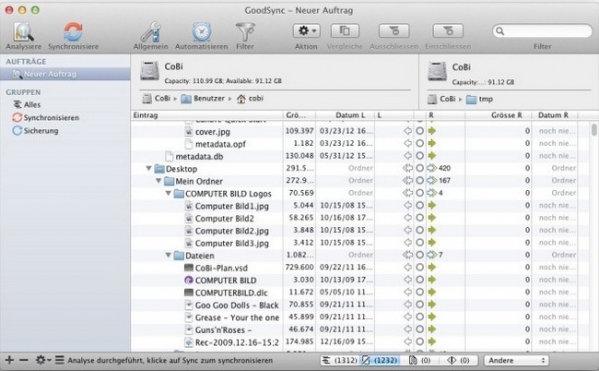Open the Allgemein wrench settings icon

151,32
